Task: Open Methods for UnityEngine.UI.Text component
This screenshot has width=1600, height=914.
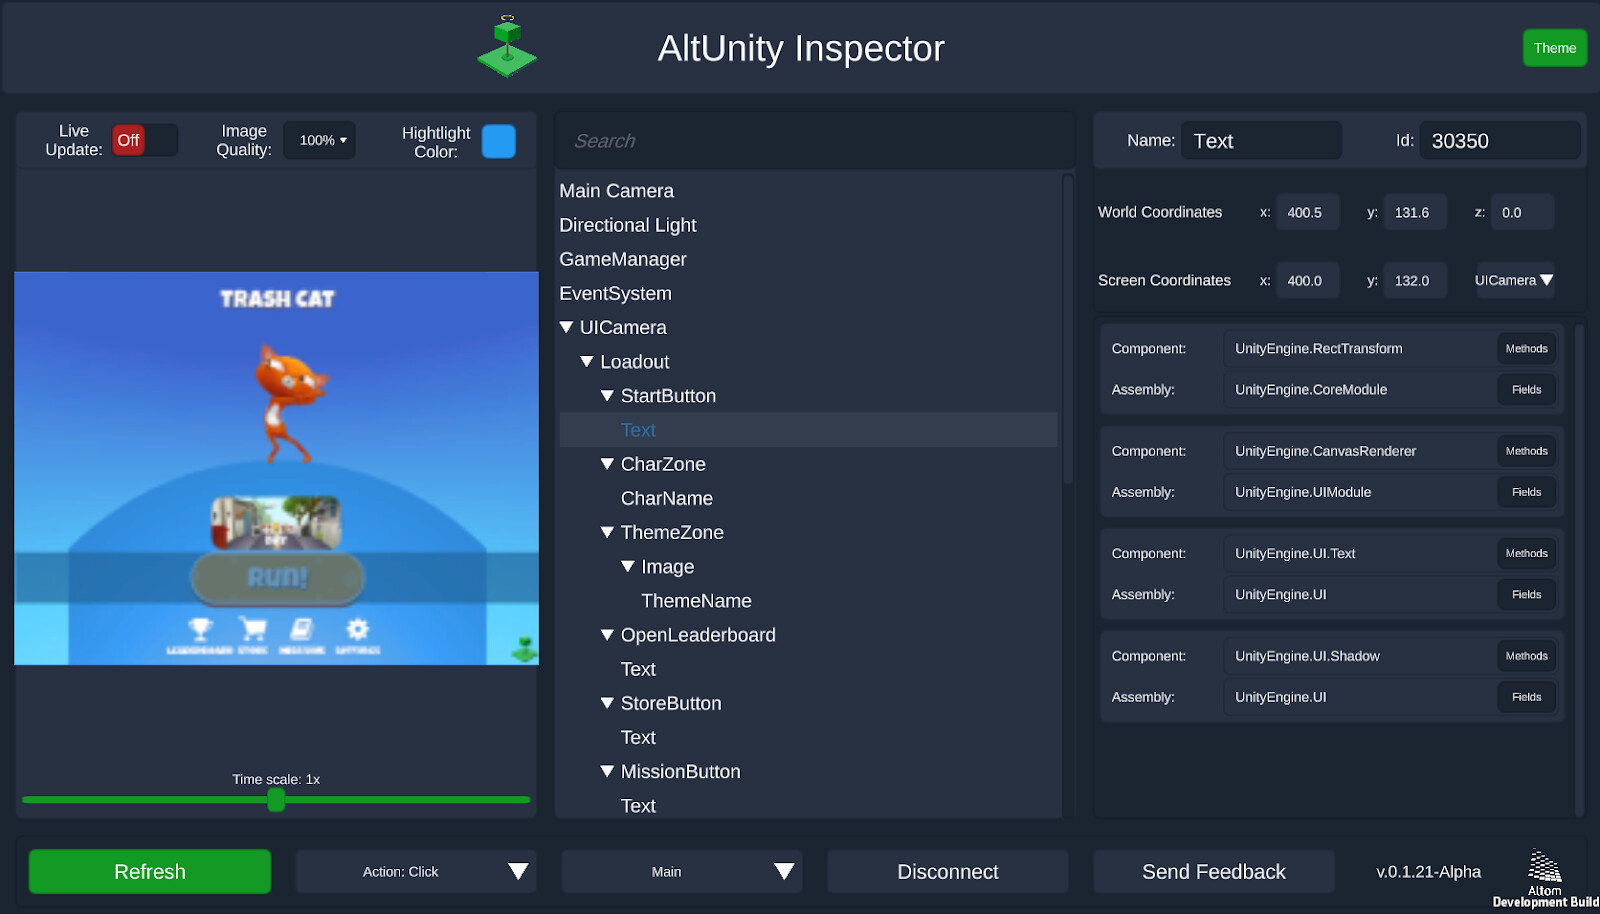Action: coord(1526,553)
